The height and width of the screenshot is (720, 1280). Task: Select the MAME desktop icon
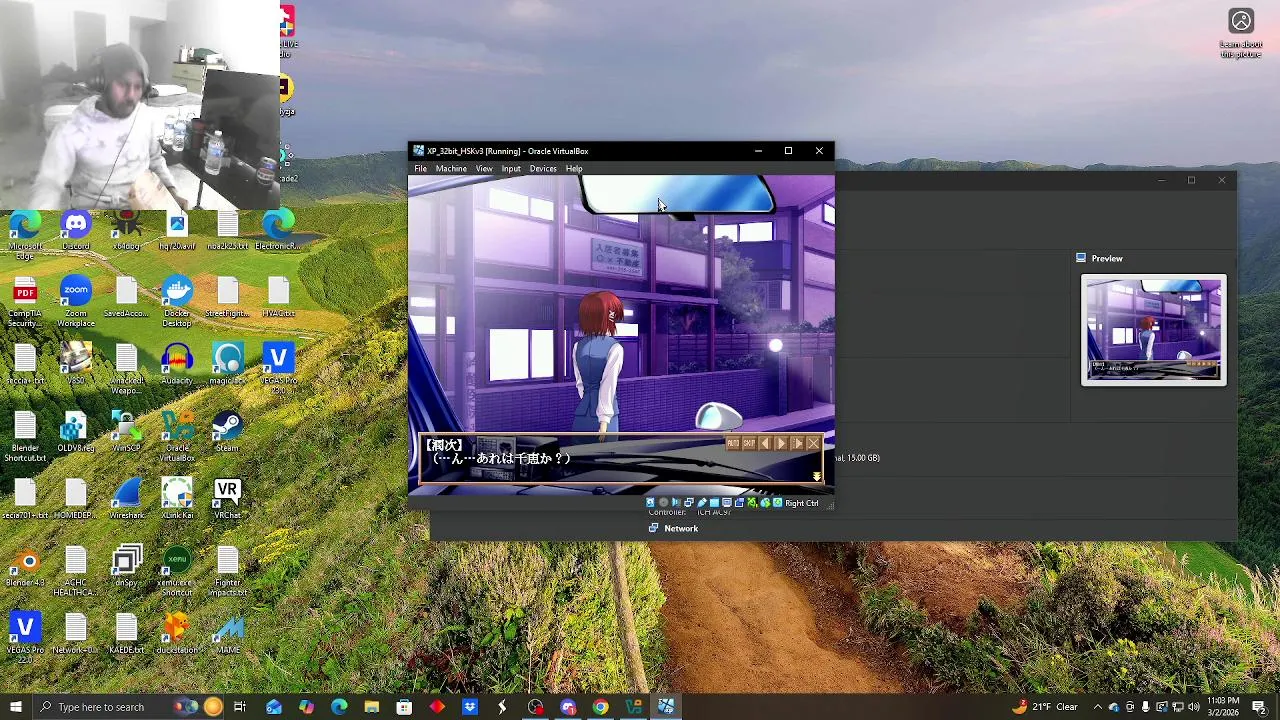coord(227,633)
